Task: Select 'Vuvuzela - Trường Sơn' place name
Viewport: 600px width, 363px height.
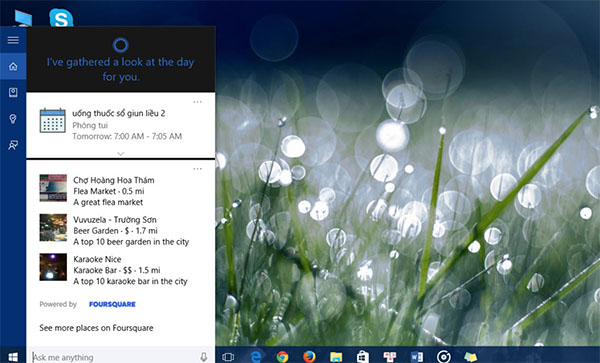Action: click(115, 220)
